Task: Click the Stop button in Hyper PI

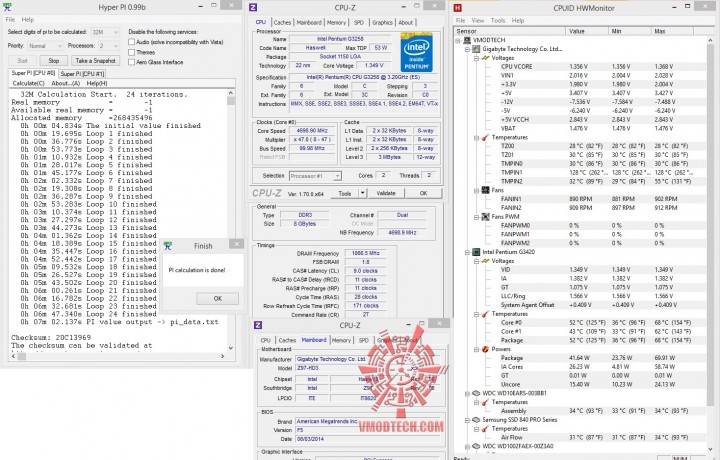Action: point(54,61)
